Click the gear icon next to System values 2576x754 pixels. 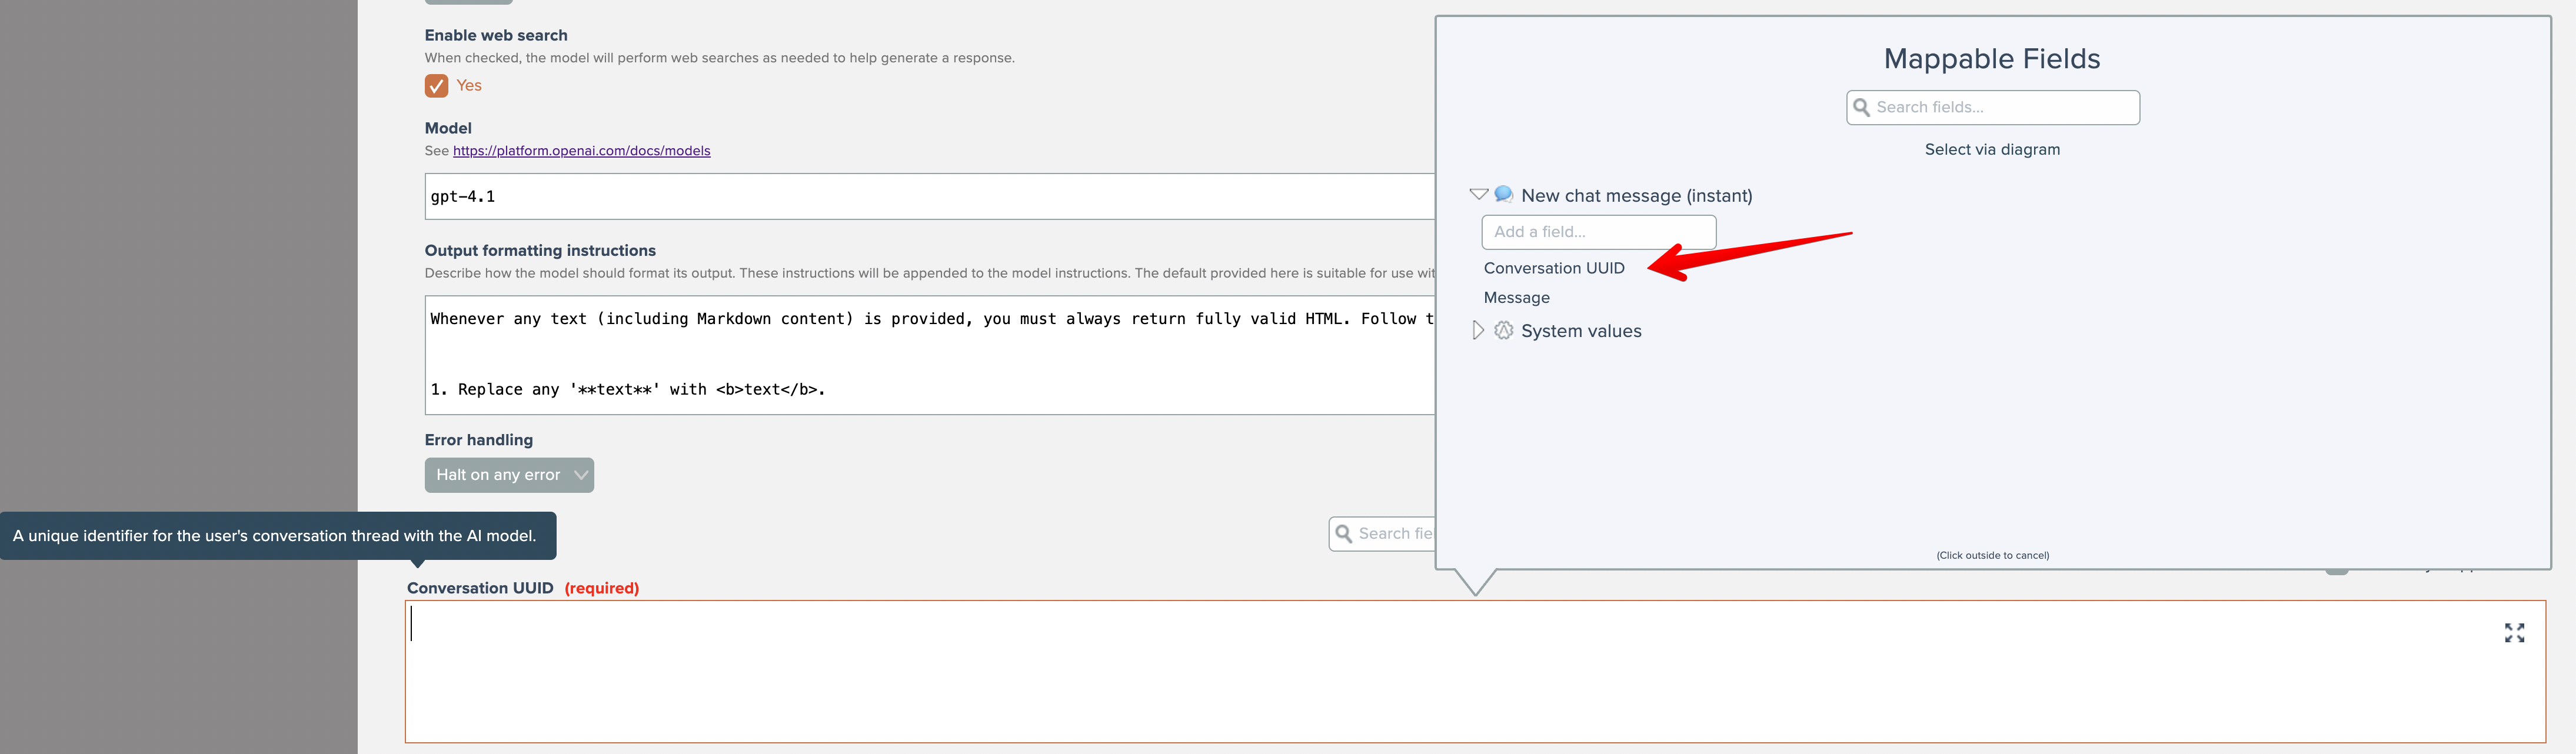pyautogui.click(x=1503, y=330)
